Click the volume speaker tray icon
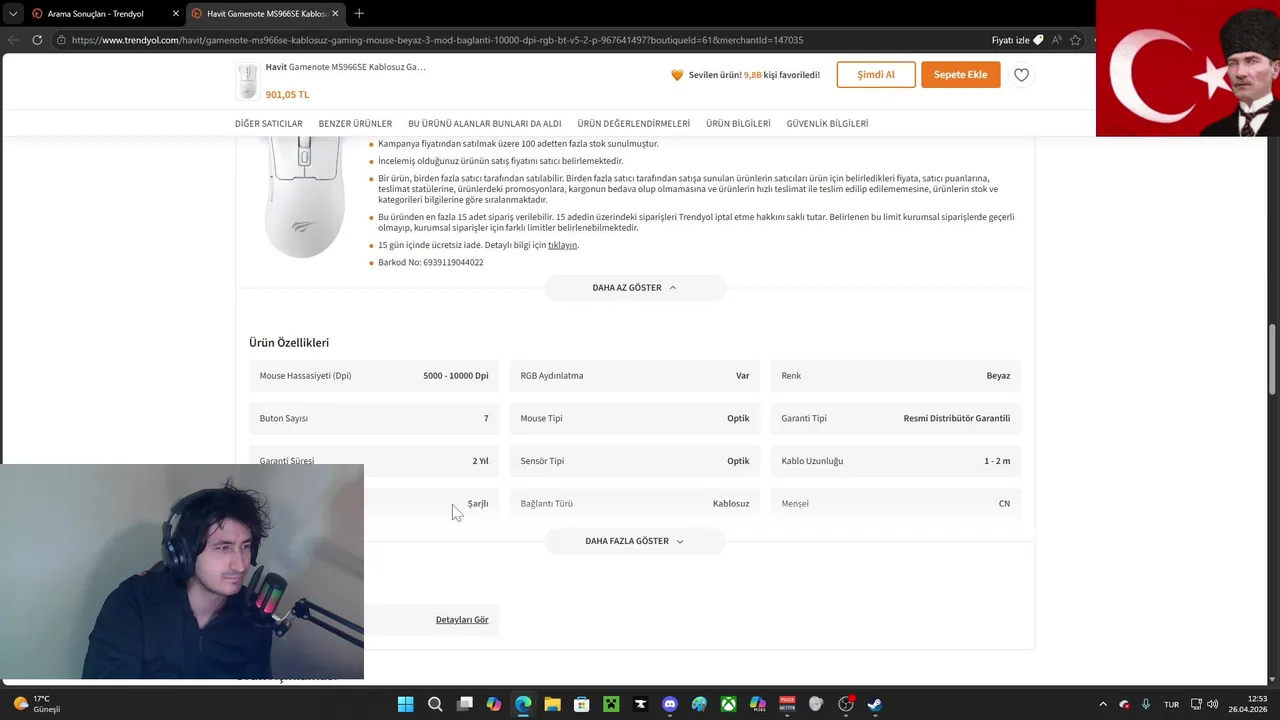The image size is (1280, 720). (1213, 704)
